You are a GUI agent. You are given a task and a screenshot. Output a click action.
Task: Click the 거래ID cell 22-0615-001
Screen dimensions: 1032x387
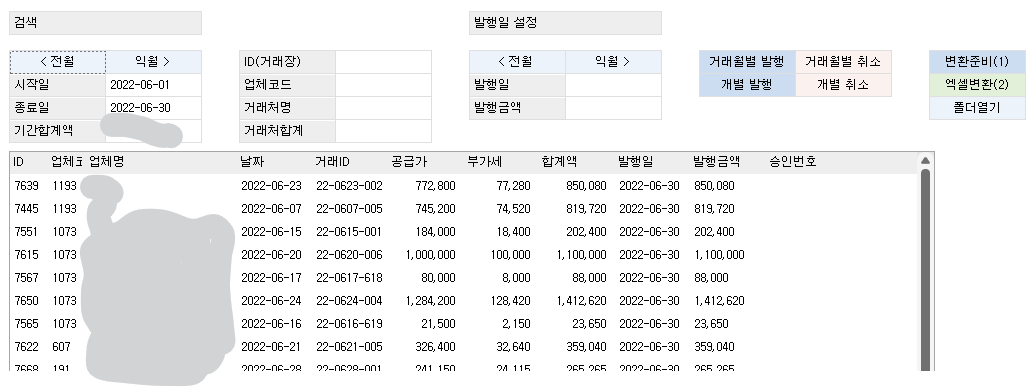tap(349, 232)
